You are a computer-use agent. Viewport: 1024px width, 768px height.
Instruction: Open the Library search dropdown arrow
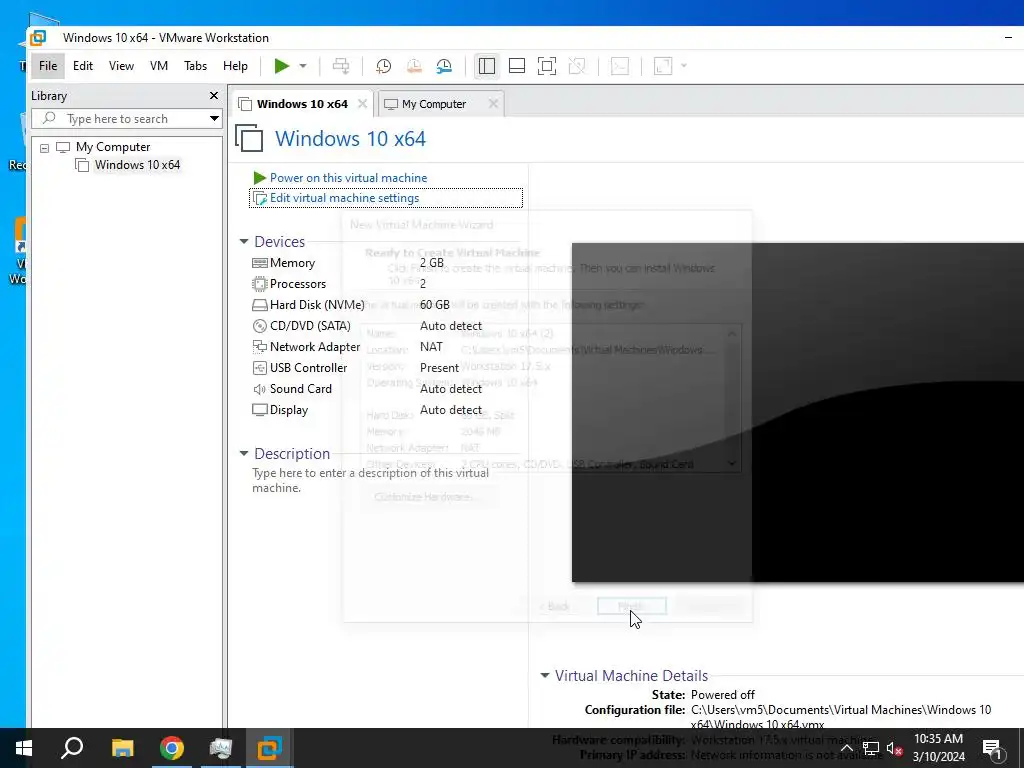[x=214, y=118]
